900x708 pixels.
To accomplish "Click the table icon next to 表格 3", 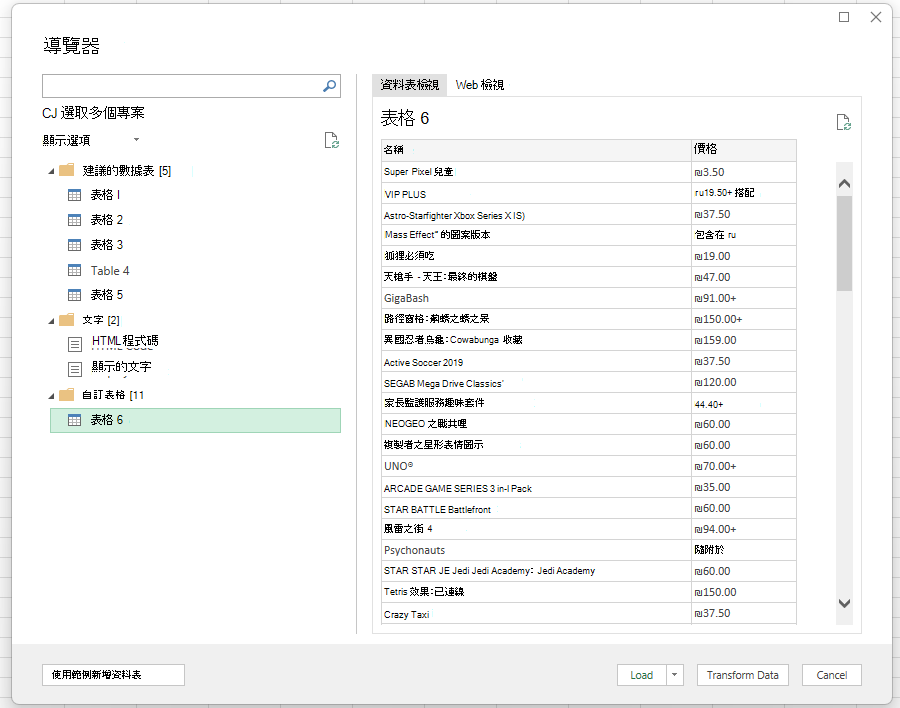I will [75, 245].
